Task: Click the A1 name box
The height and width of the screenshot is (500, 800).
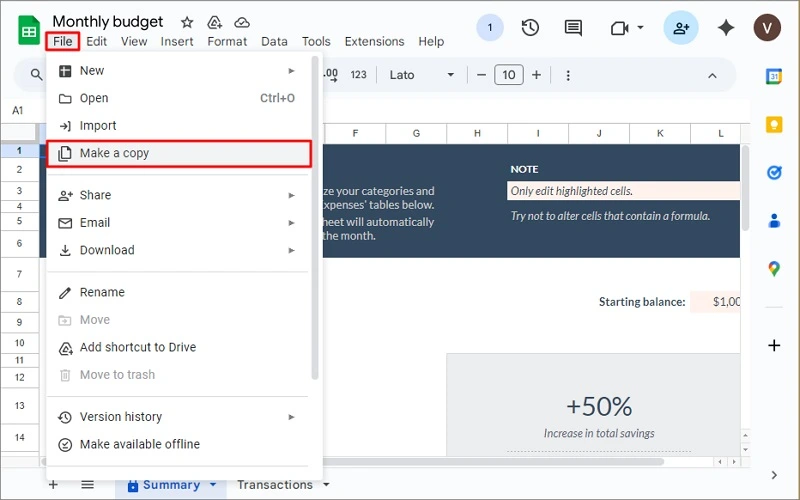Action: click(18, 111)
